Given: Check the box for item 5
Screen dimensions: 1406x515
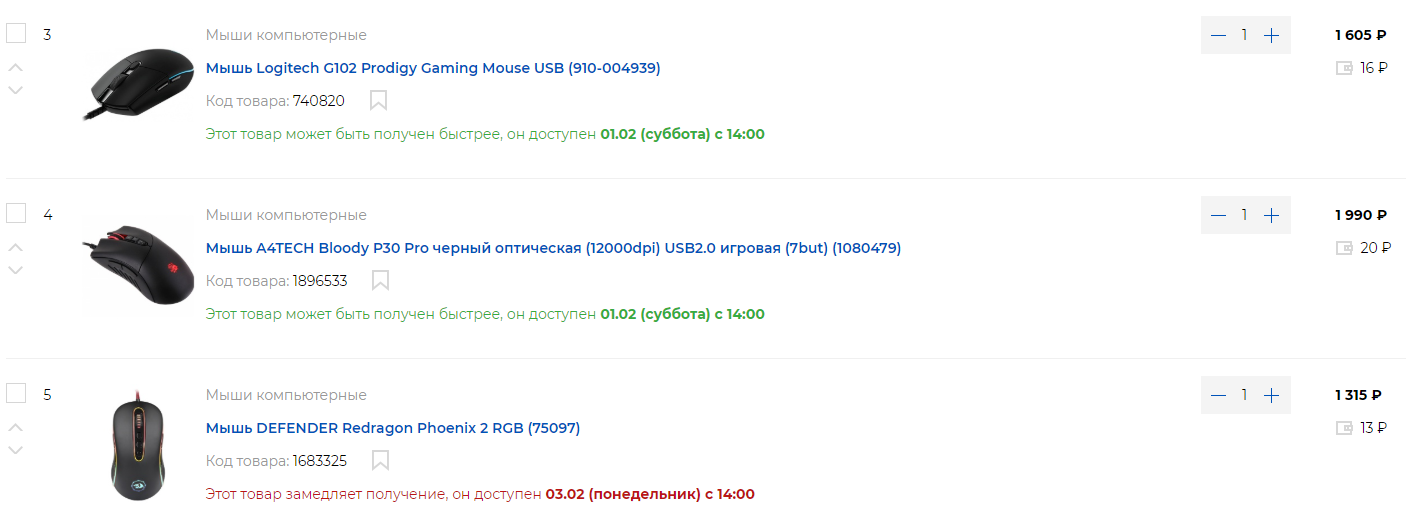Looking at the screenshot, I should (x=16, y=393).
